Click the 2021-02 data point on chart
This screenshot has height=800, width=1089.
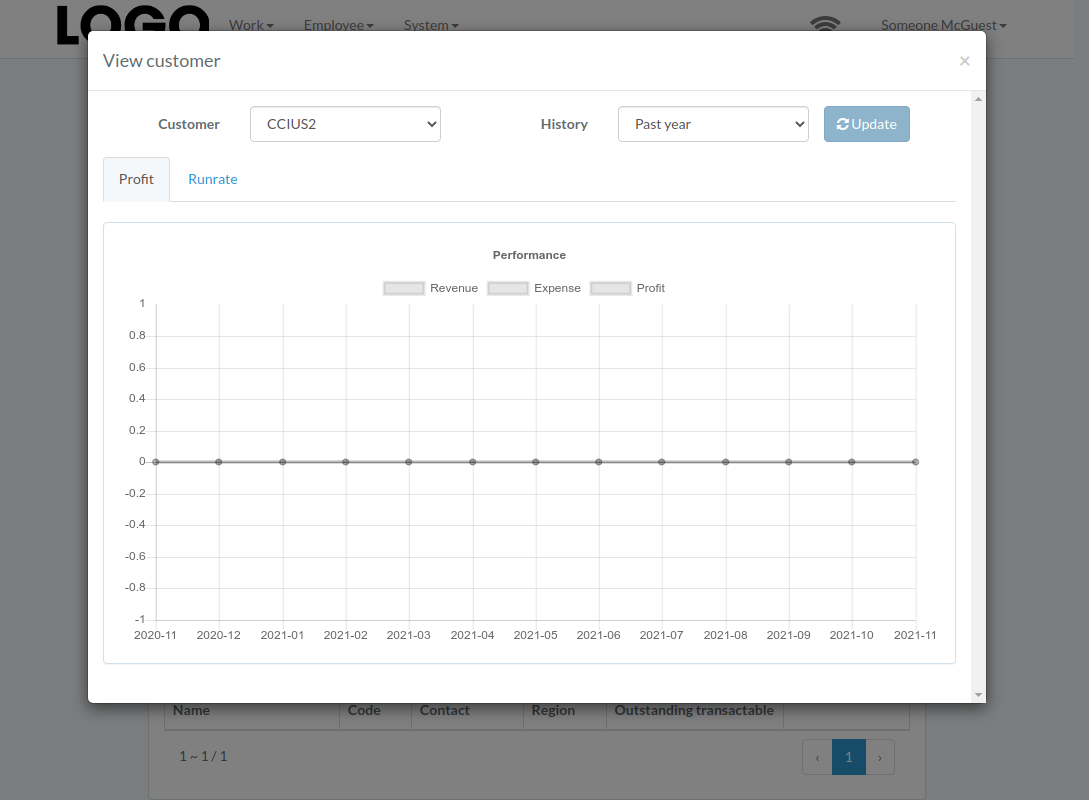pos(345,462)
